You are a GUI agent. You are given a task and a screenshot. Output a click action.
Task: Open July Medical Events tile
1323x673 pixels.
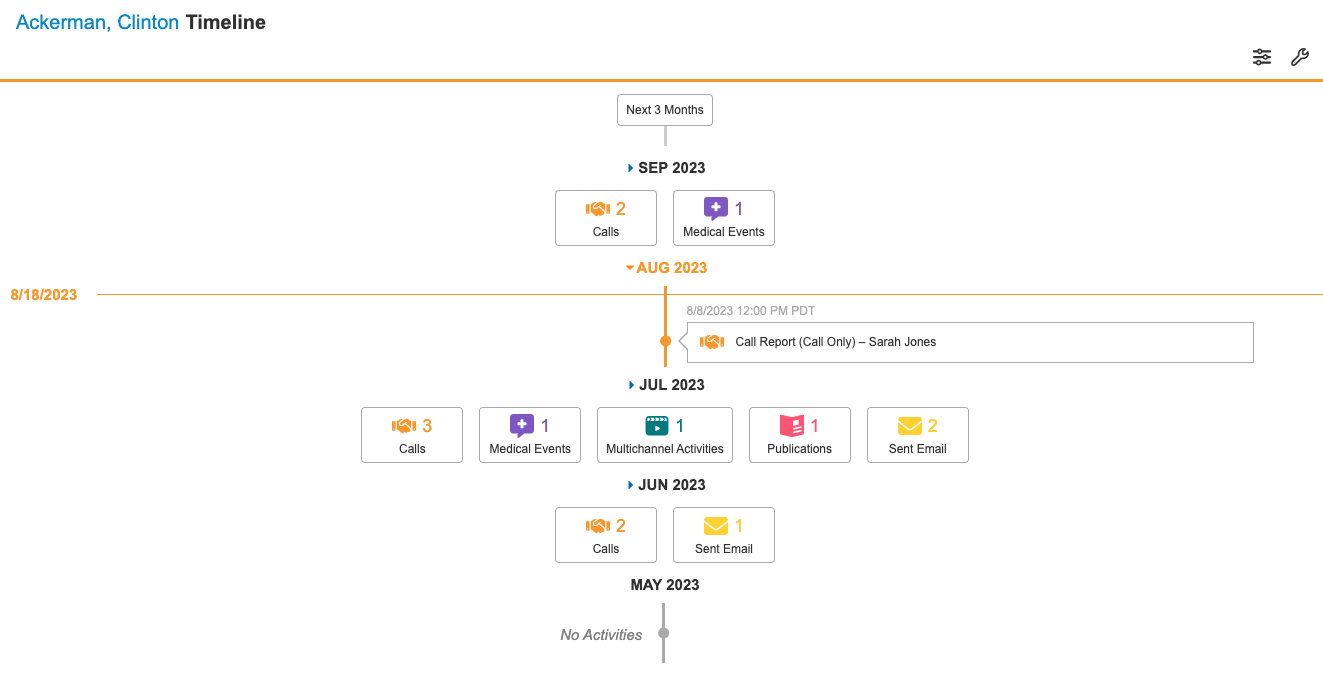pyautogui.click(x=530, y=435)
